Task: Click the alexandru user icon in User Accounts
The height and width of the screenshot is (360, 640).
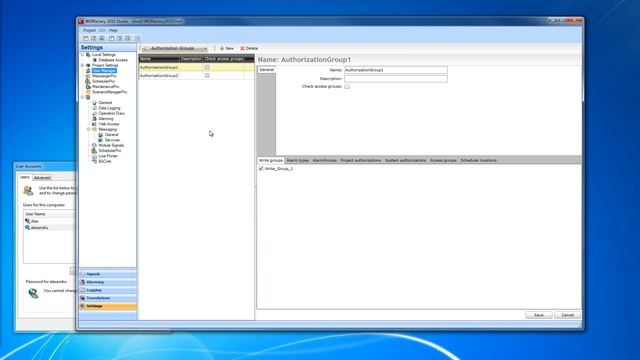Action: [x=28, y=227]
